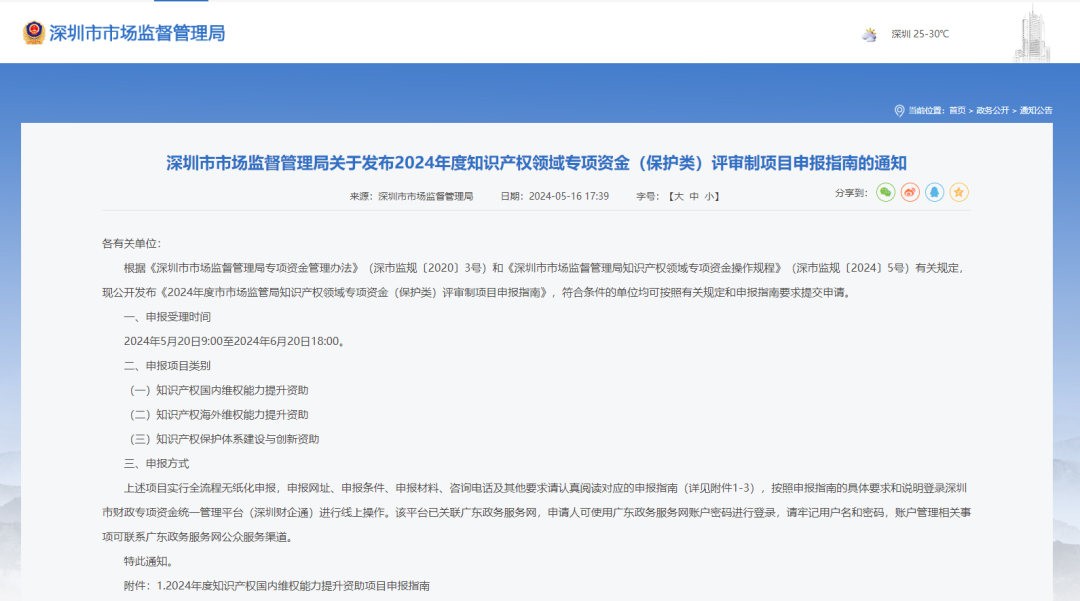This screenshot has width=1080, height=601.
Task: Click the location pin icon
Action: pos(899,110)
